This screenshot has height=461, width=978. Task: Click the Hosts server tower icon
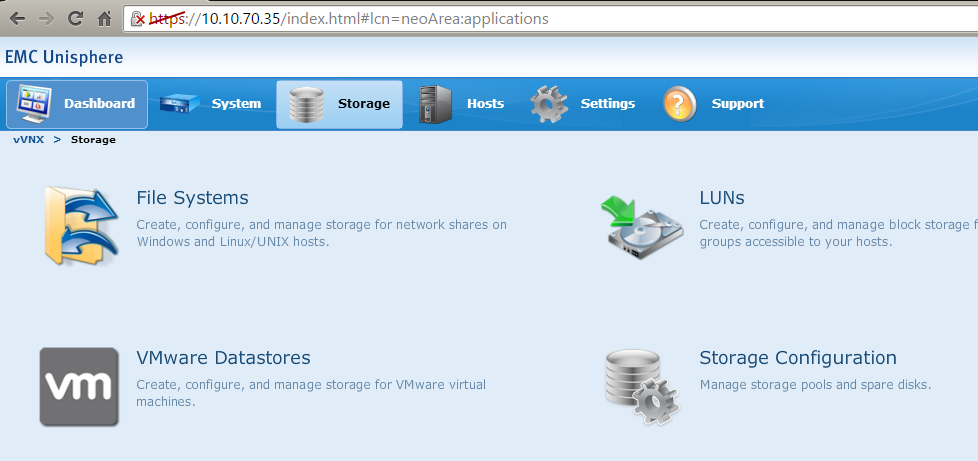435,104
